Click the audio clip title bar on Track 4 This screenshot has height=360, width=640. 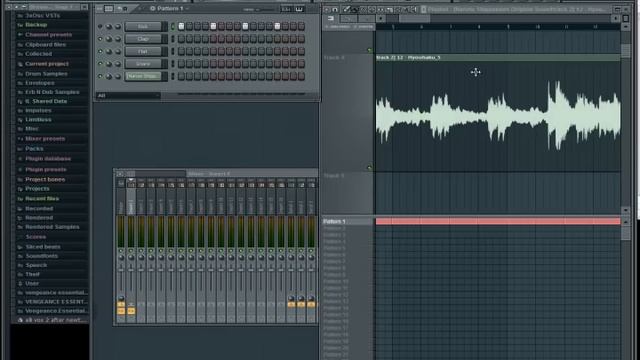498,58
